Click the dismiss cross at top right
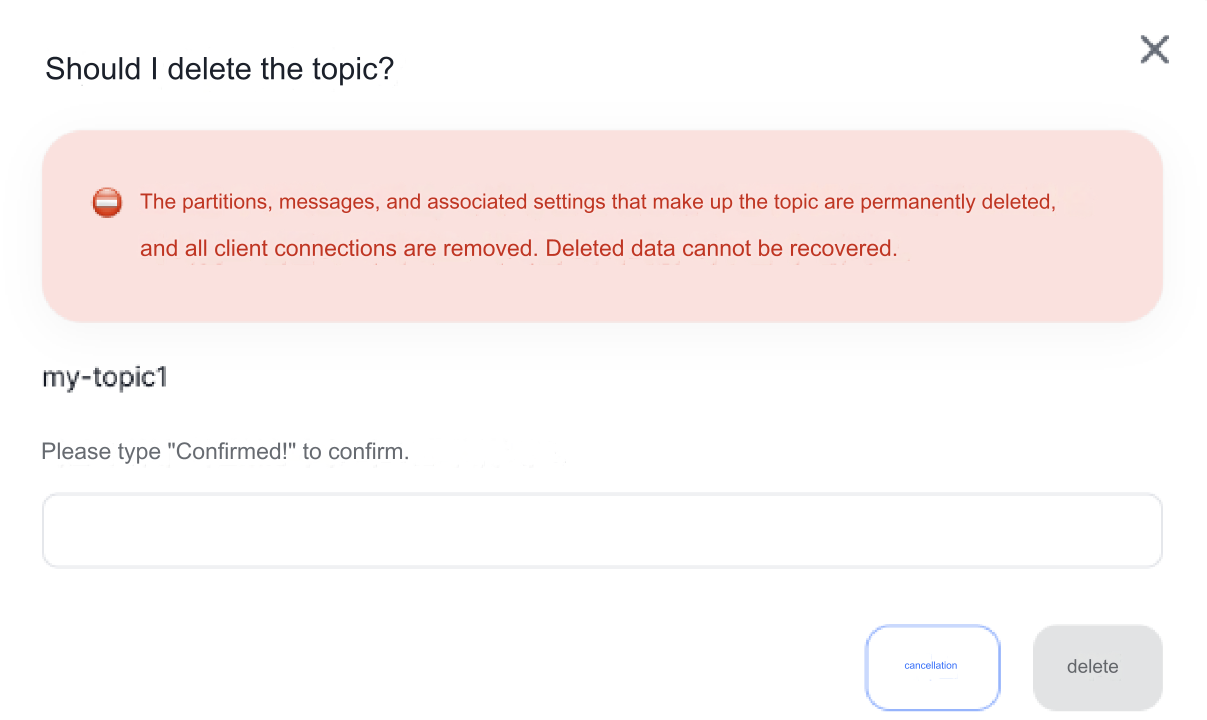The height and width of the screenshot is (720, 1207). click(1154, 49)
